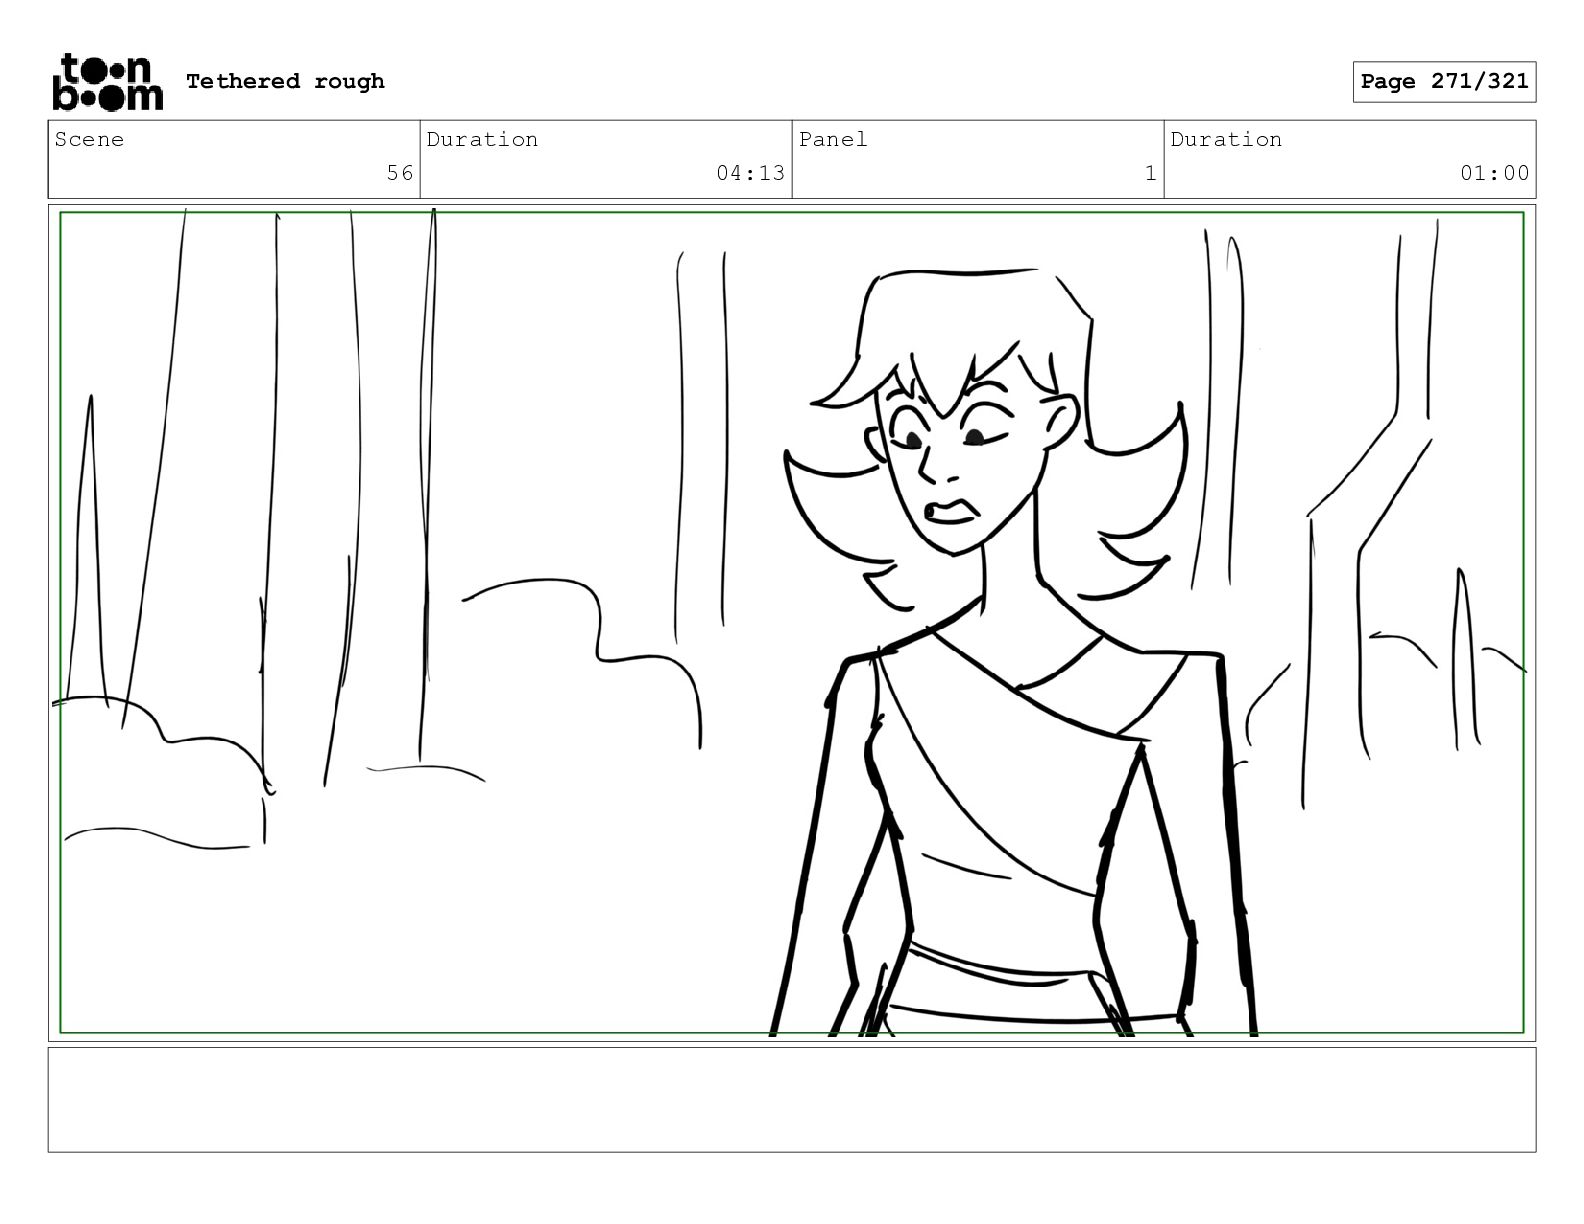Click the storyboard panel drawing of the woman
This screenshot has width=1584, height=1224.
[792, 622]
